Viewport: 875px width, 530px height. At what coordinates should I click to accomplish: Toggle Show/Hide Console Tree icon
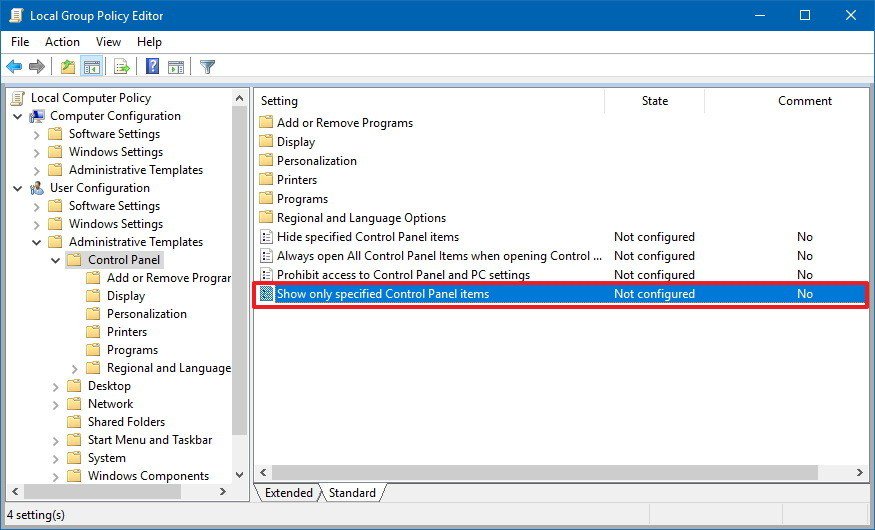tap(91, 67)
